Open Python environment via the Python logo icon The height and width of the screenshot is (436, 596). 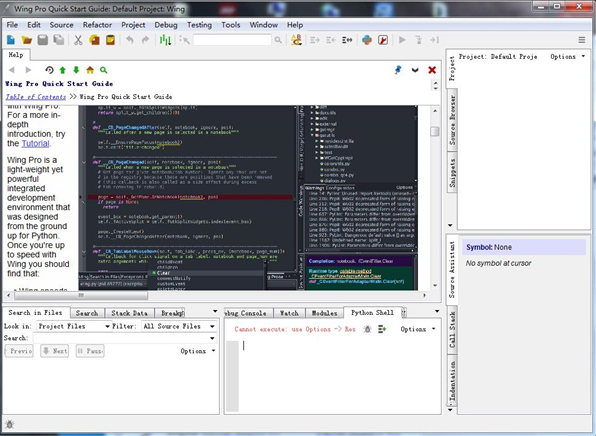(x=367, y=40)
